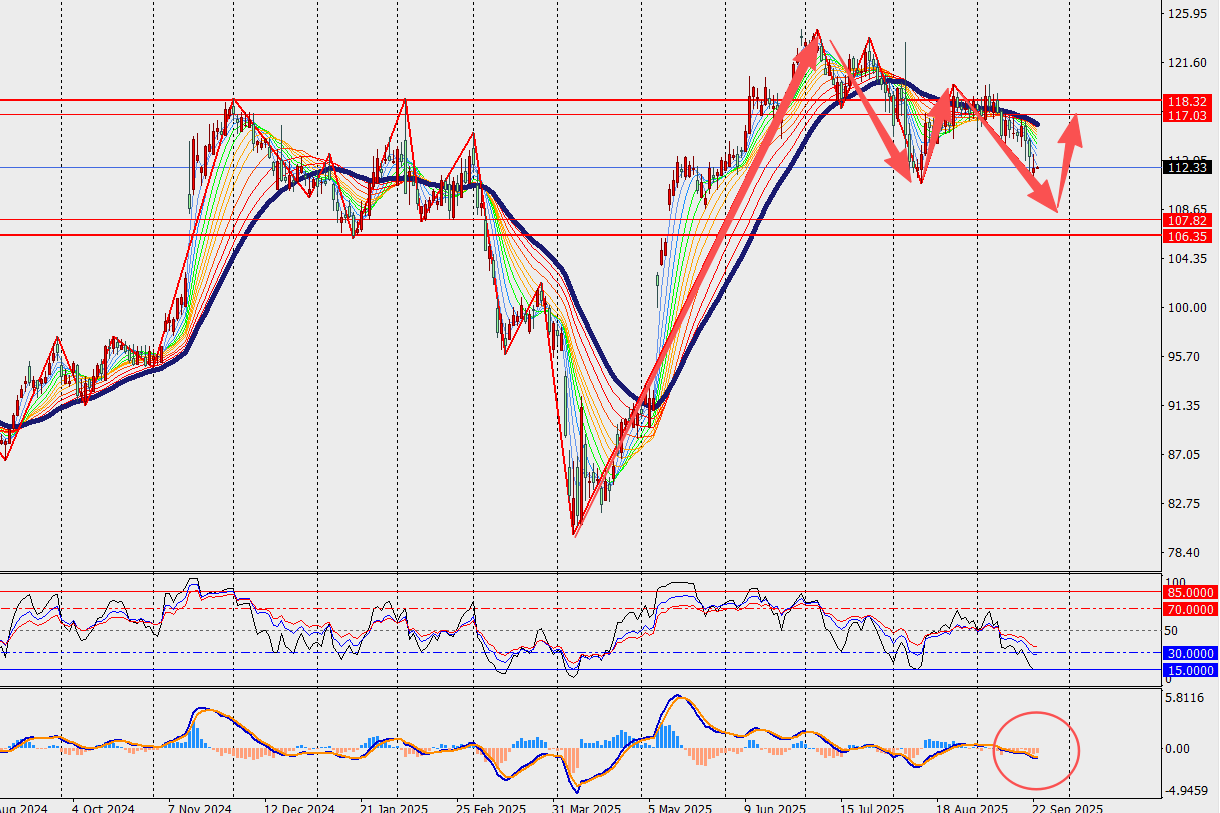
Task: Select the 22 Sep 2025 date label
Action: coord(1069,806)
